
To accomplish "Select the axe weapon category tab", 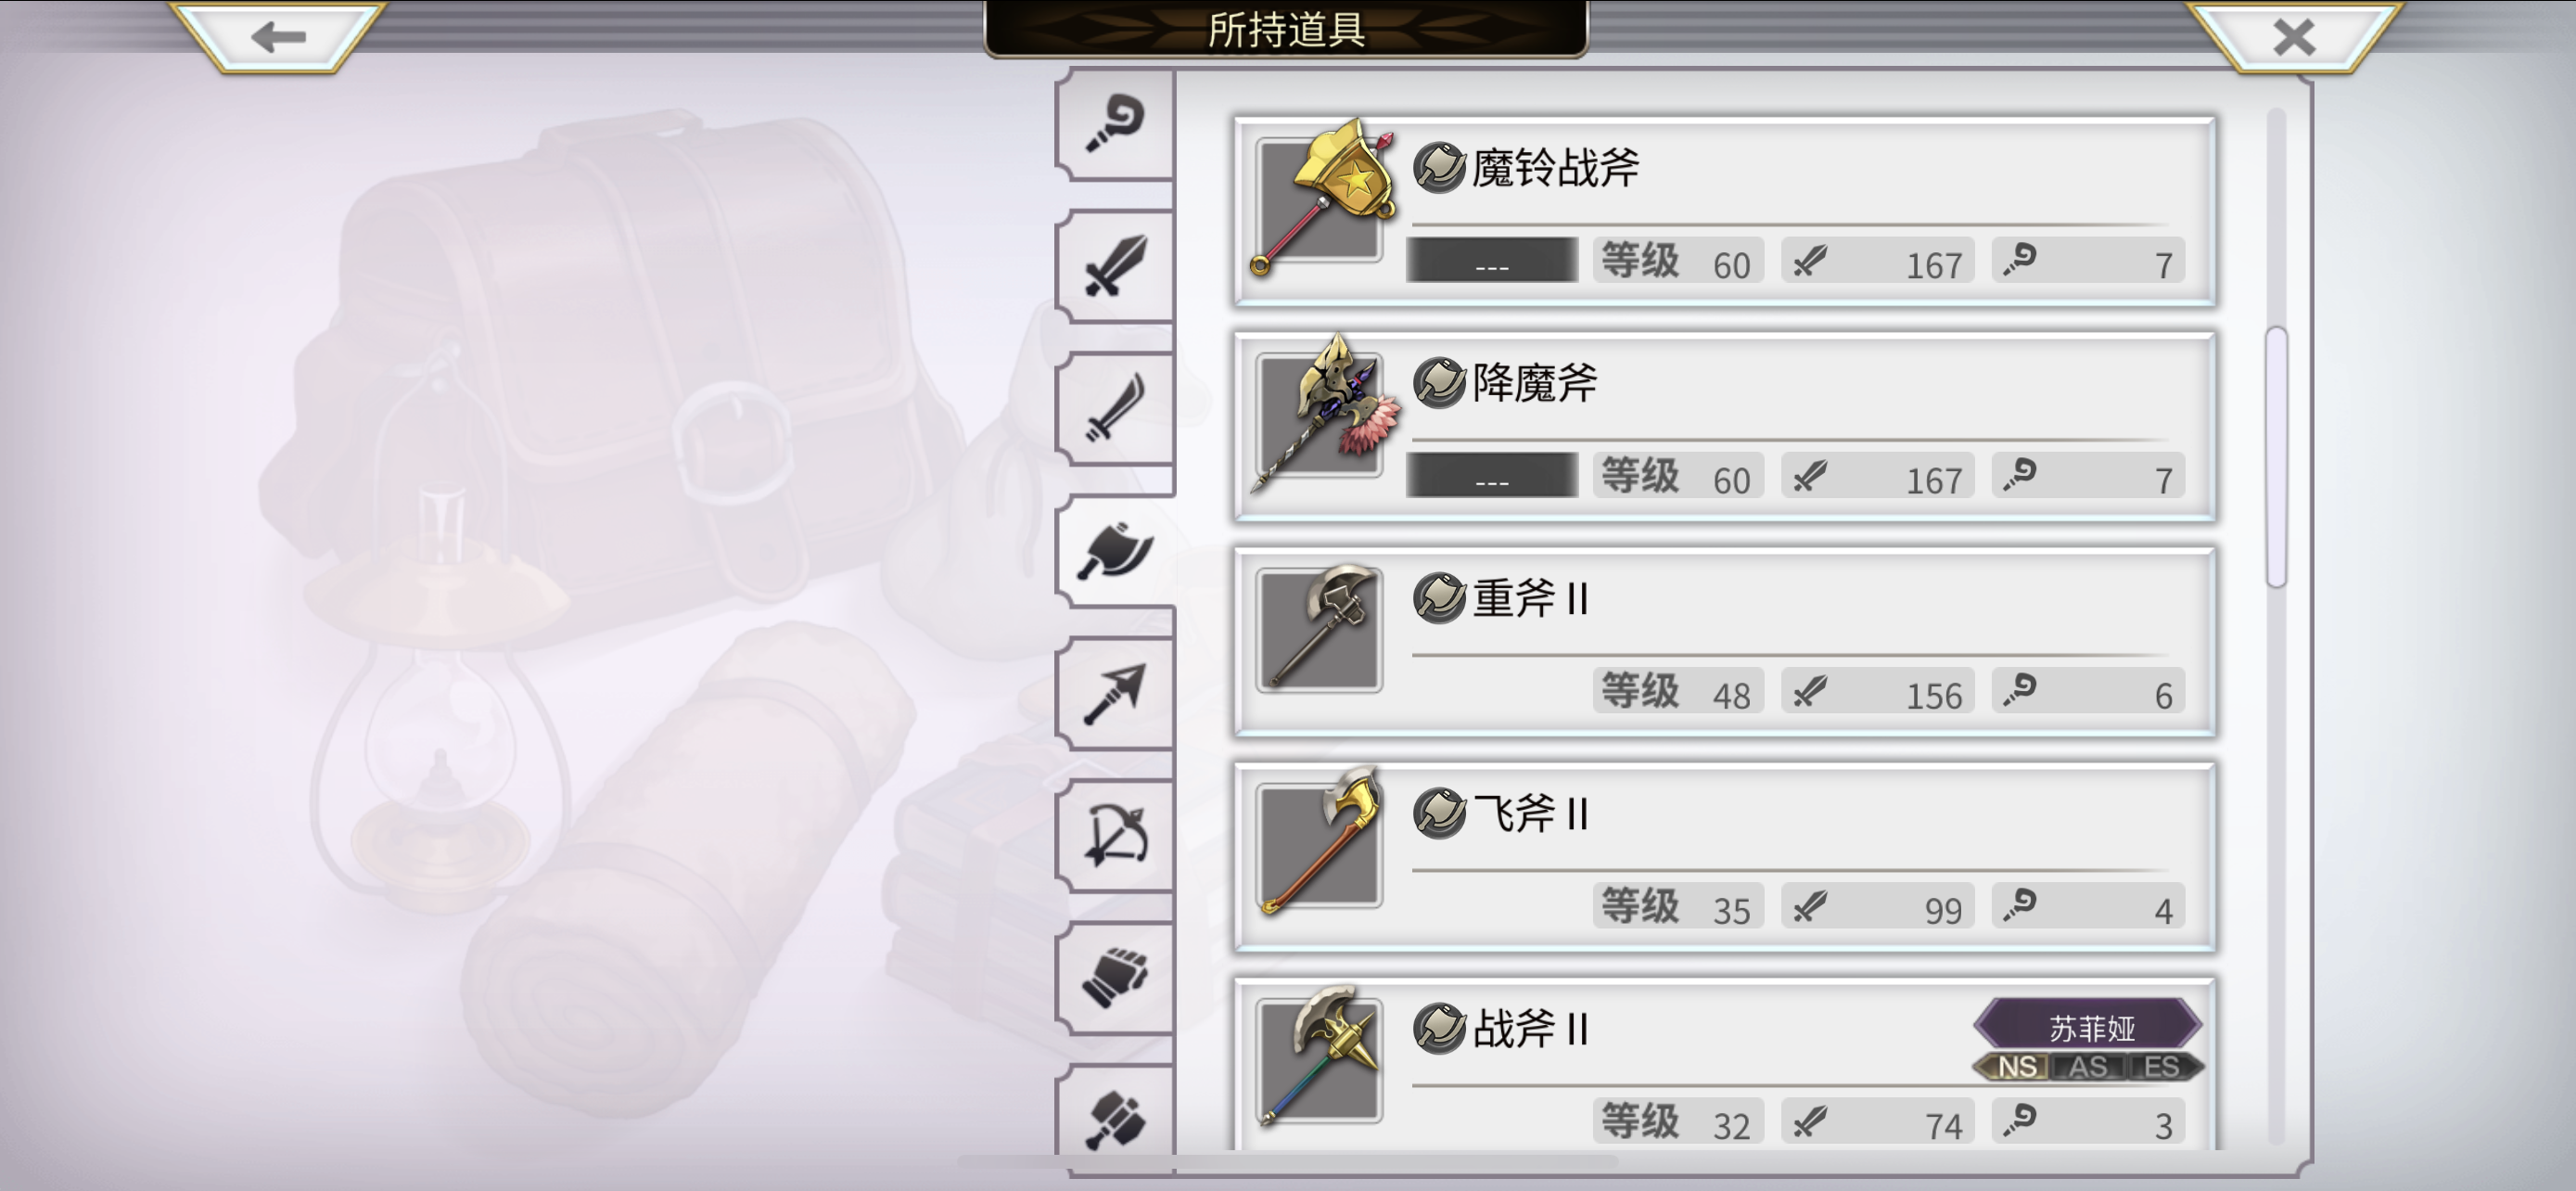I will [x=1115, y=551].
